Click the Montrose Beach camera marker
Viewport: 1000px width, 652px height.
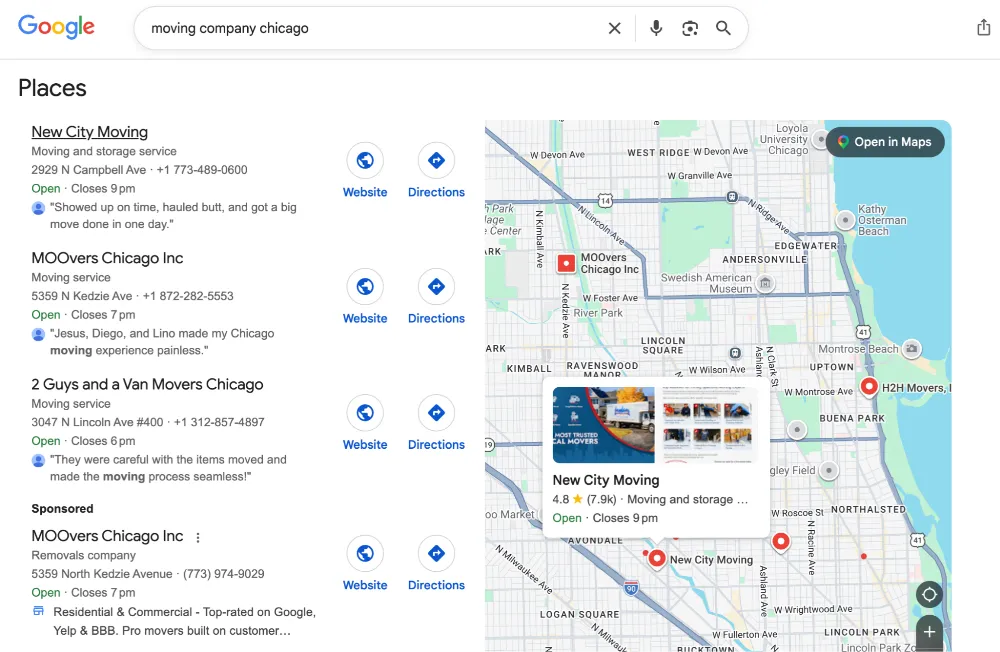(x=912, y=348)
